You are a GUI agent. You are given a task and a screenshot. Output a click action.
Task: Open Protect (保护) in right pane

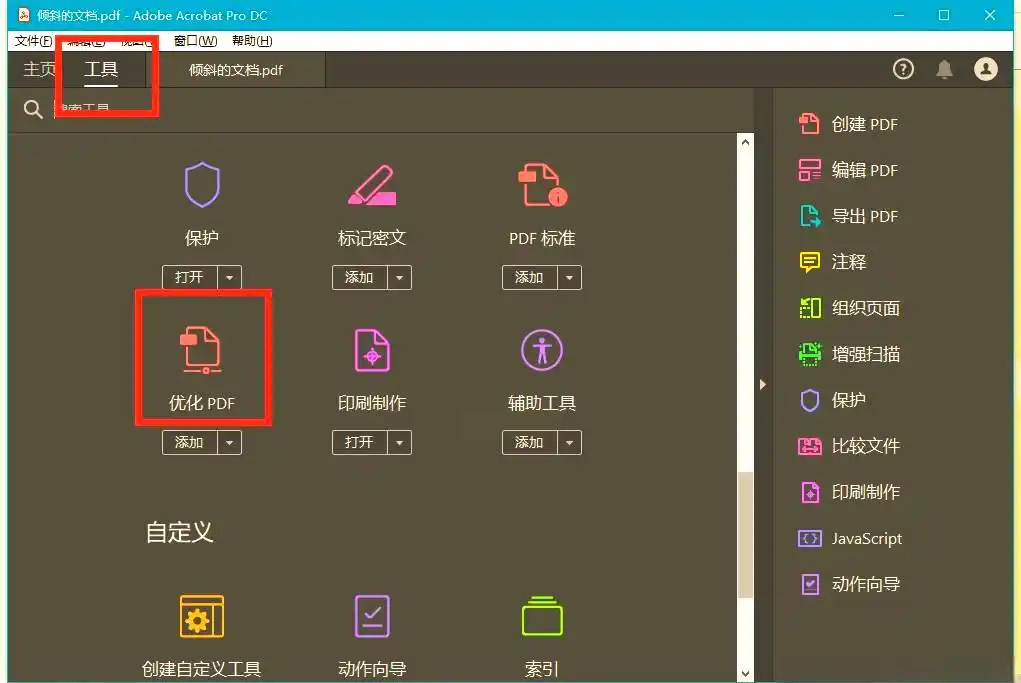(832, 400)
